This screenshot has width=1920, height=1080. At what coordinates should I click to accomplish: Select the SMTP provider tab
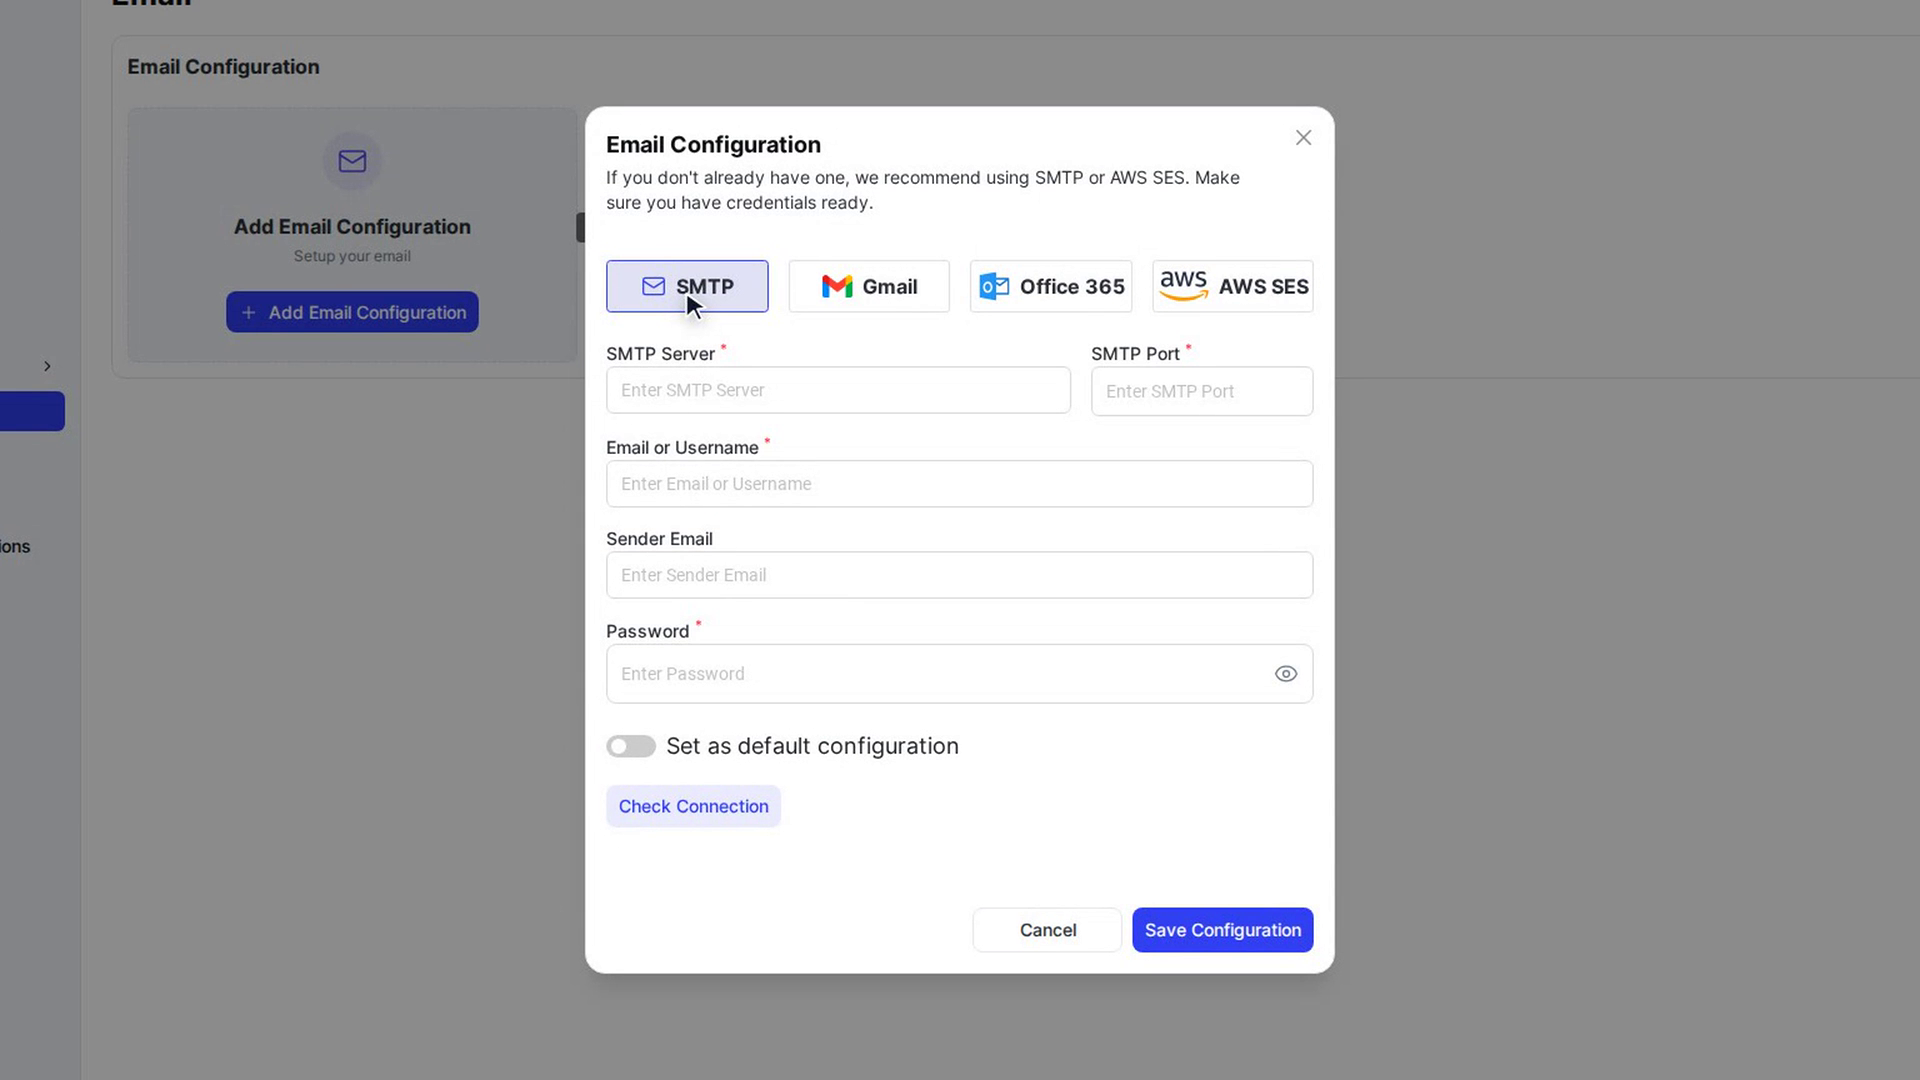[x=687, y=286]
